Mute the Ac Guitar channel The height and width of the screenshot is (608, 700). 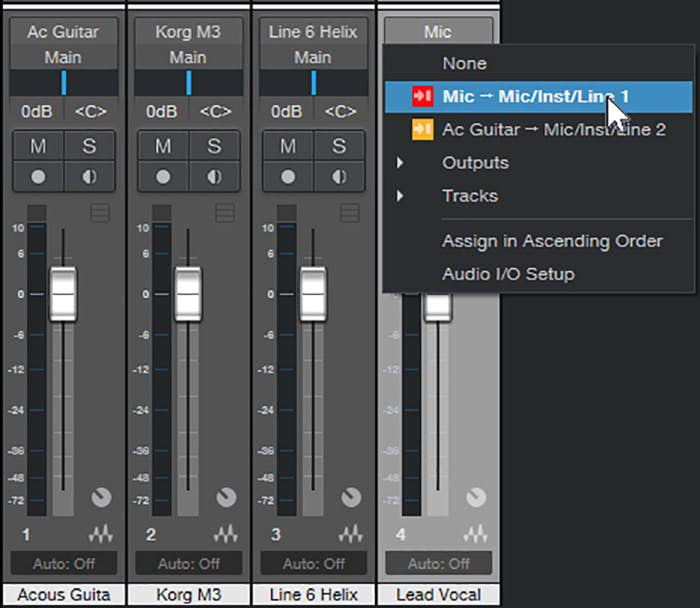(x=38, y=146)
